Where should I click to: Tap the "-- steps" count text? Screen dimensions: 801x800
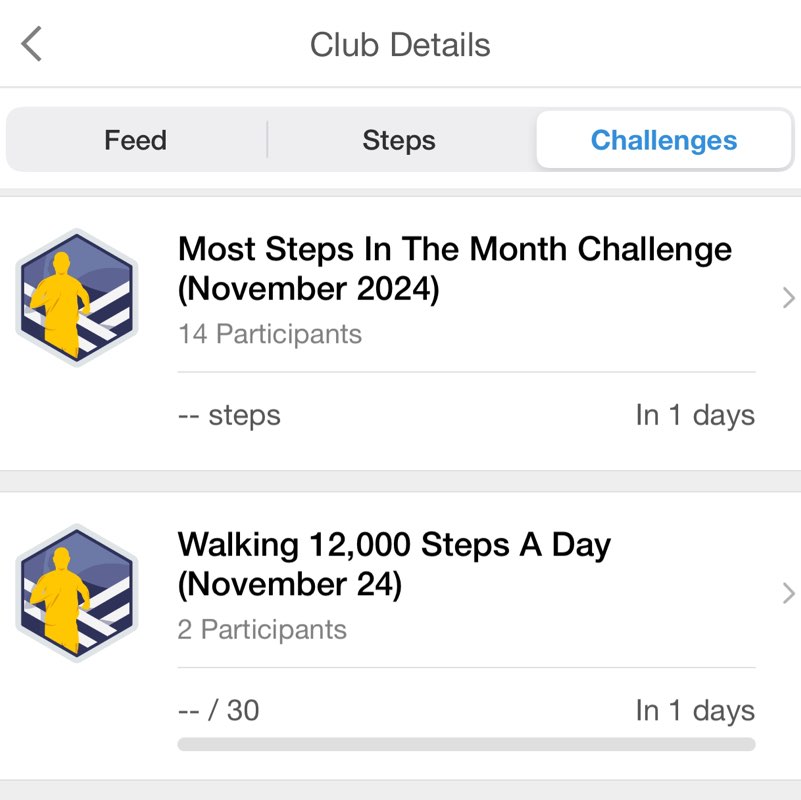(x=229, y=415)
